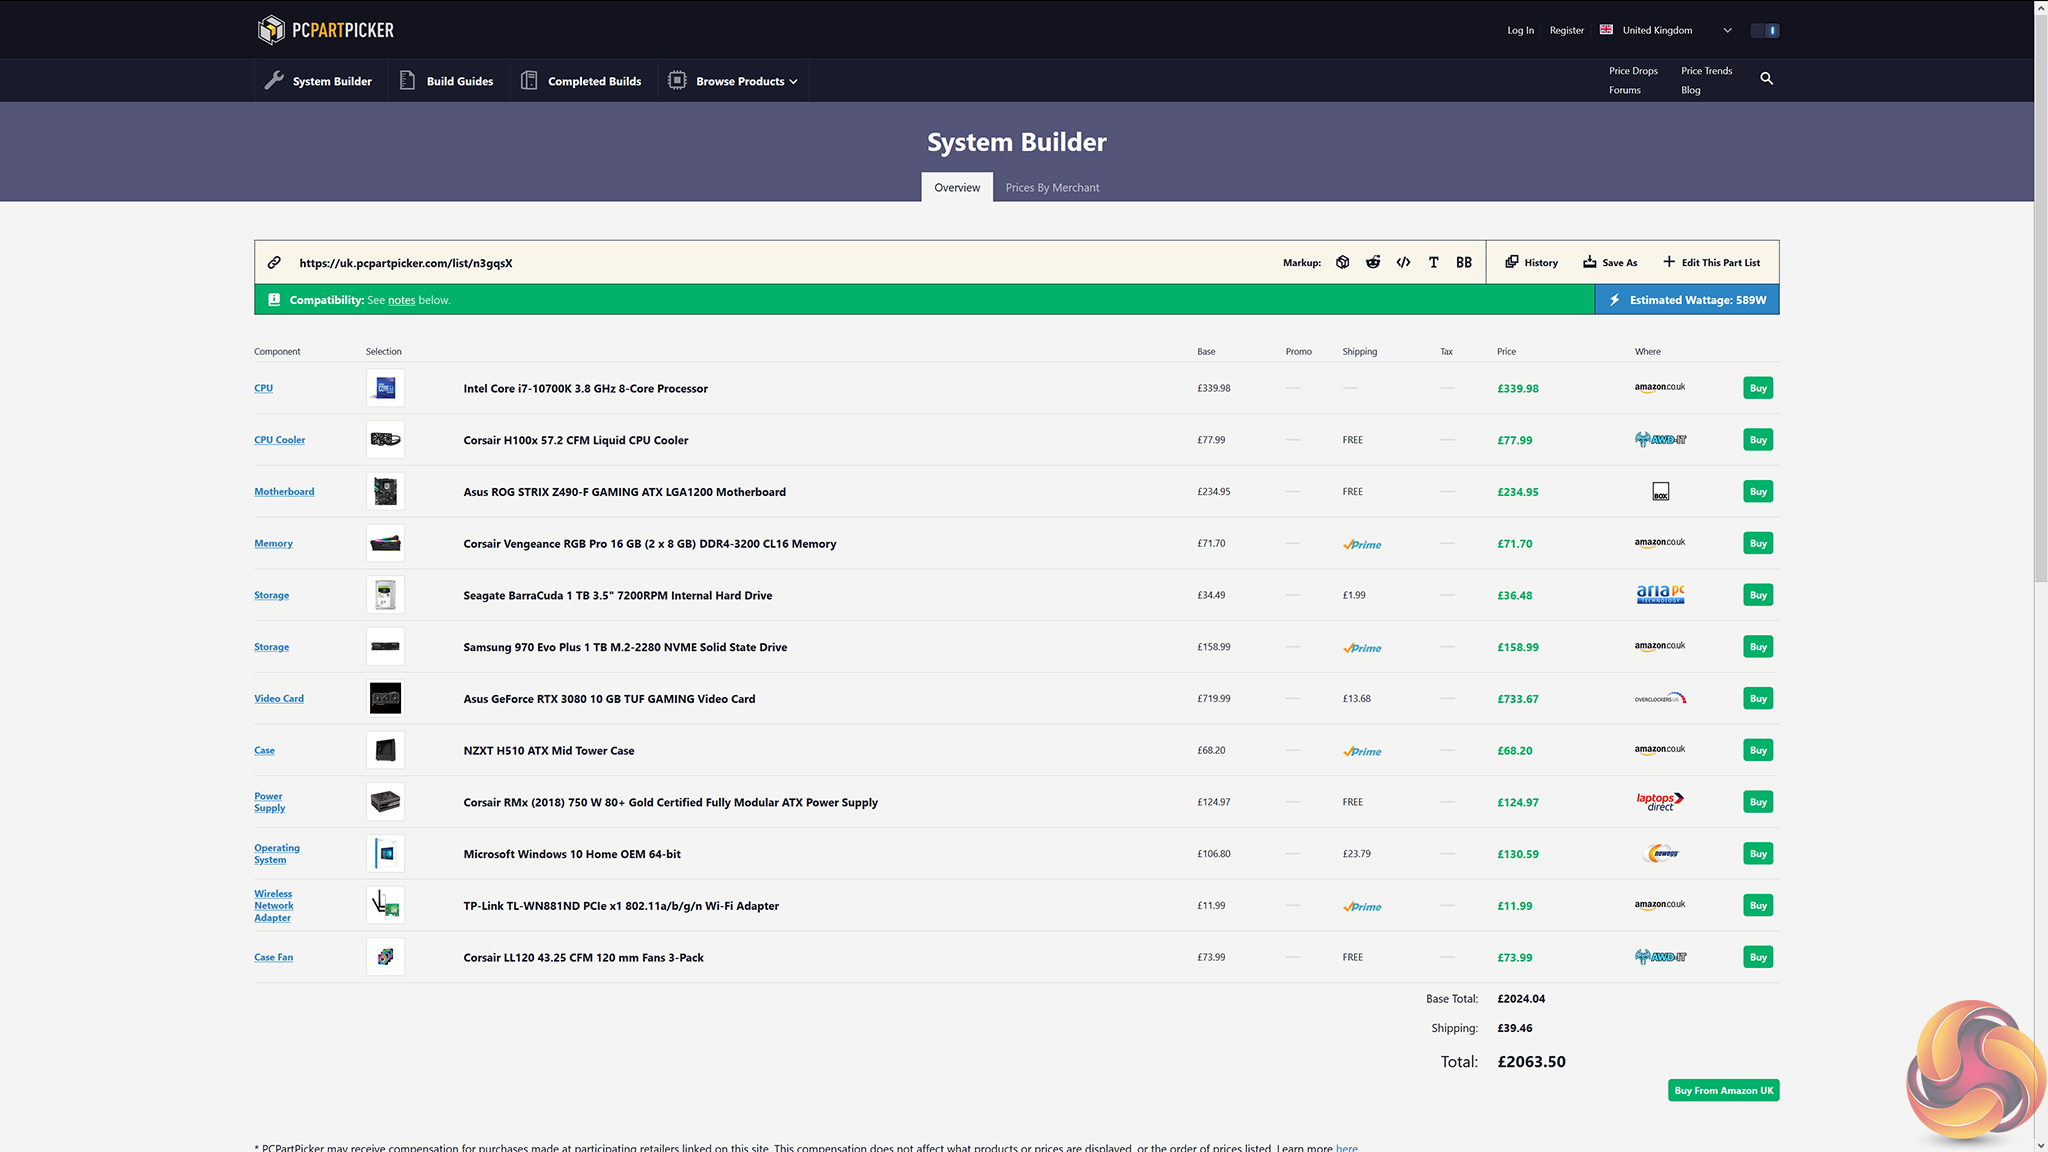Select the Reddit markup icon
The width and height of the screenshot is (2048, 1152).
1373,262
